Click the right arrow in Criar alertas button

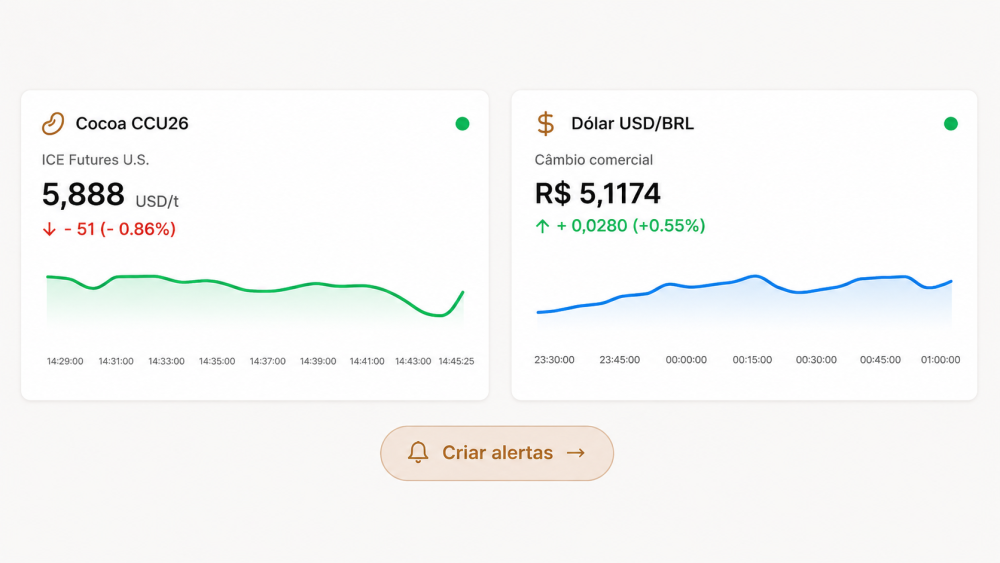point(576,453)
